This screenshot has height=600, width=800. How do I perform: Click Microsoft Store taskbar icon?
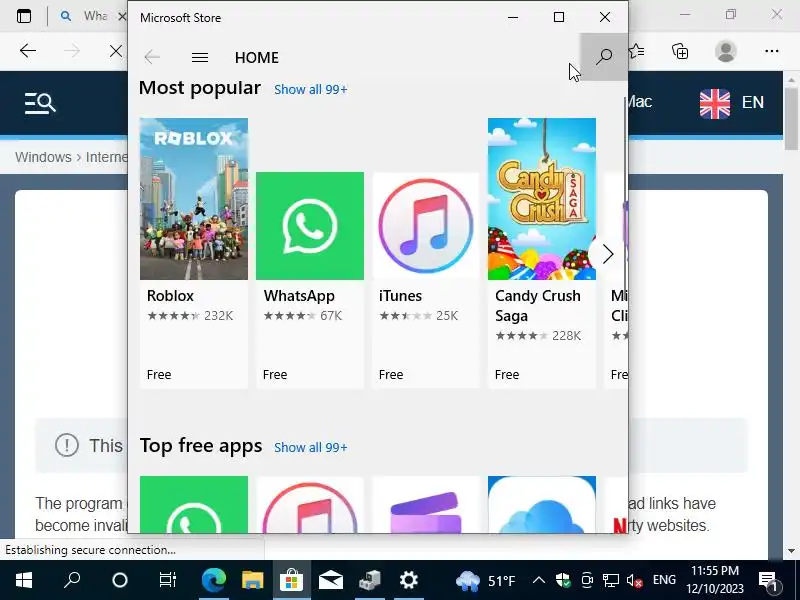(x=291, y=580)
